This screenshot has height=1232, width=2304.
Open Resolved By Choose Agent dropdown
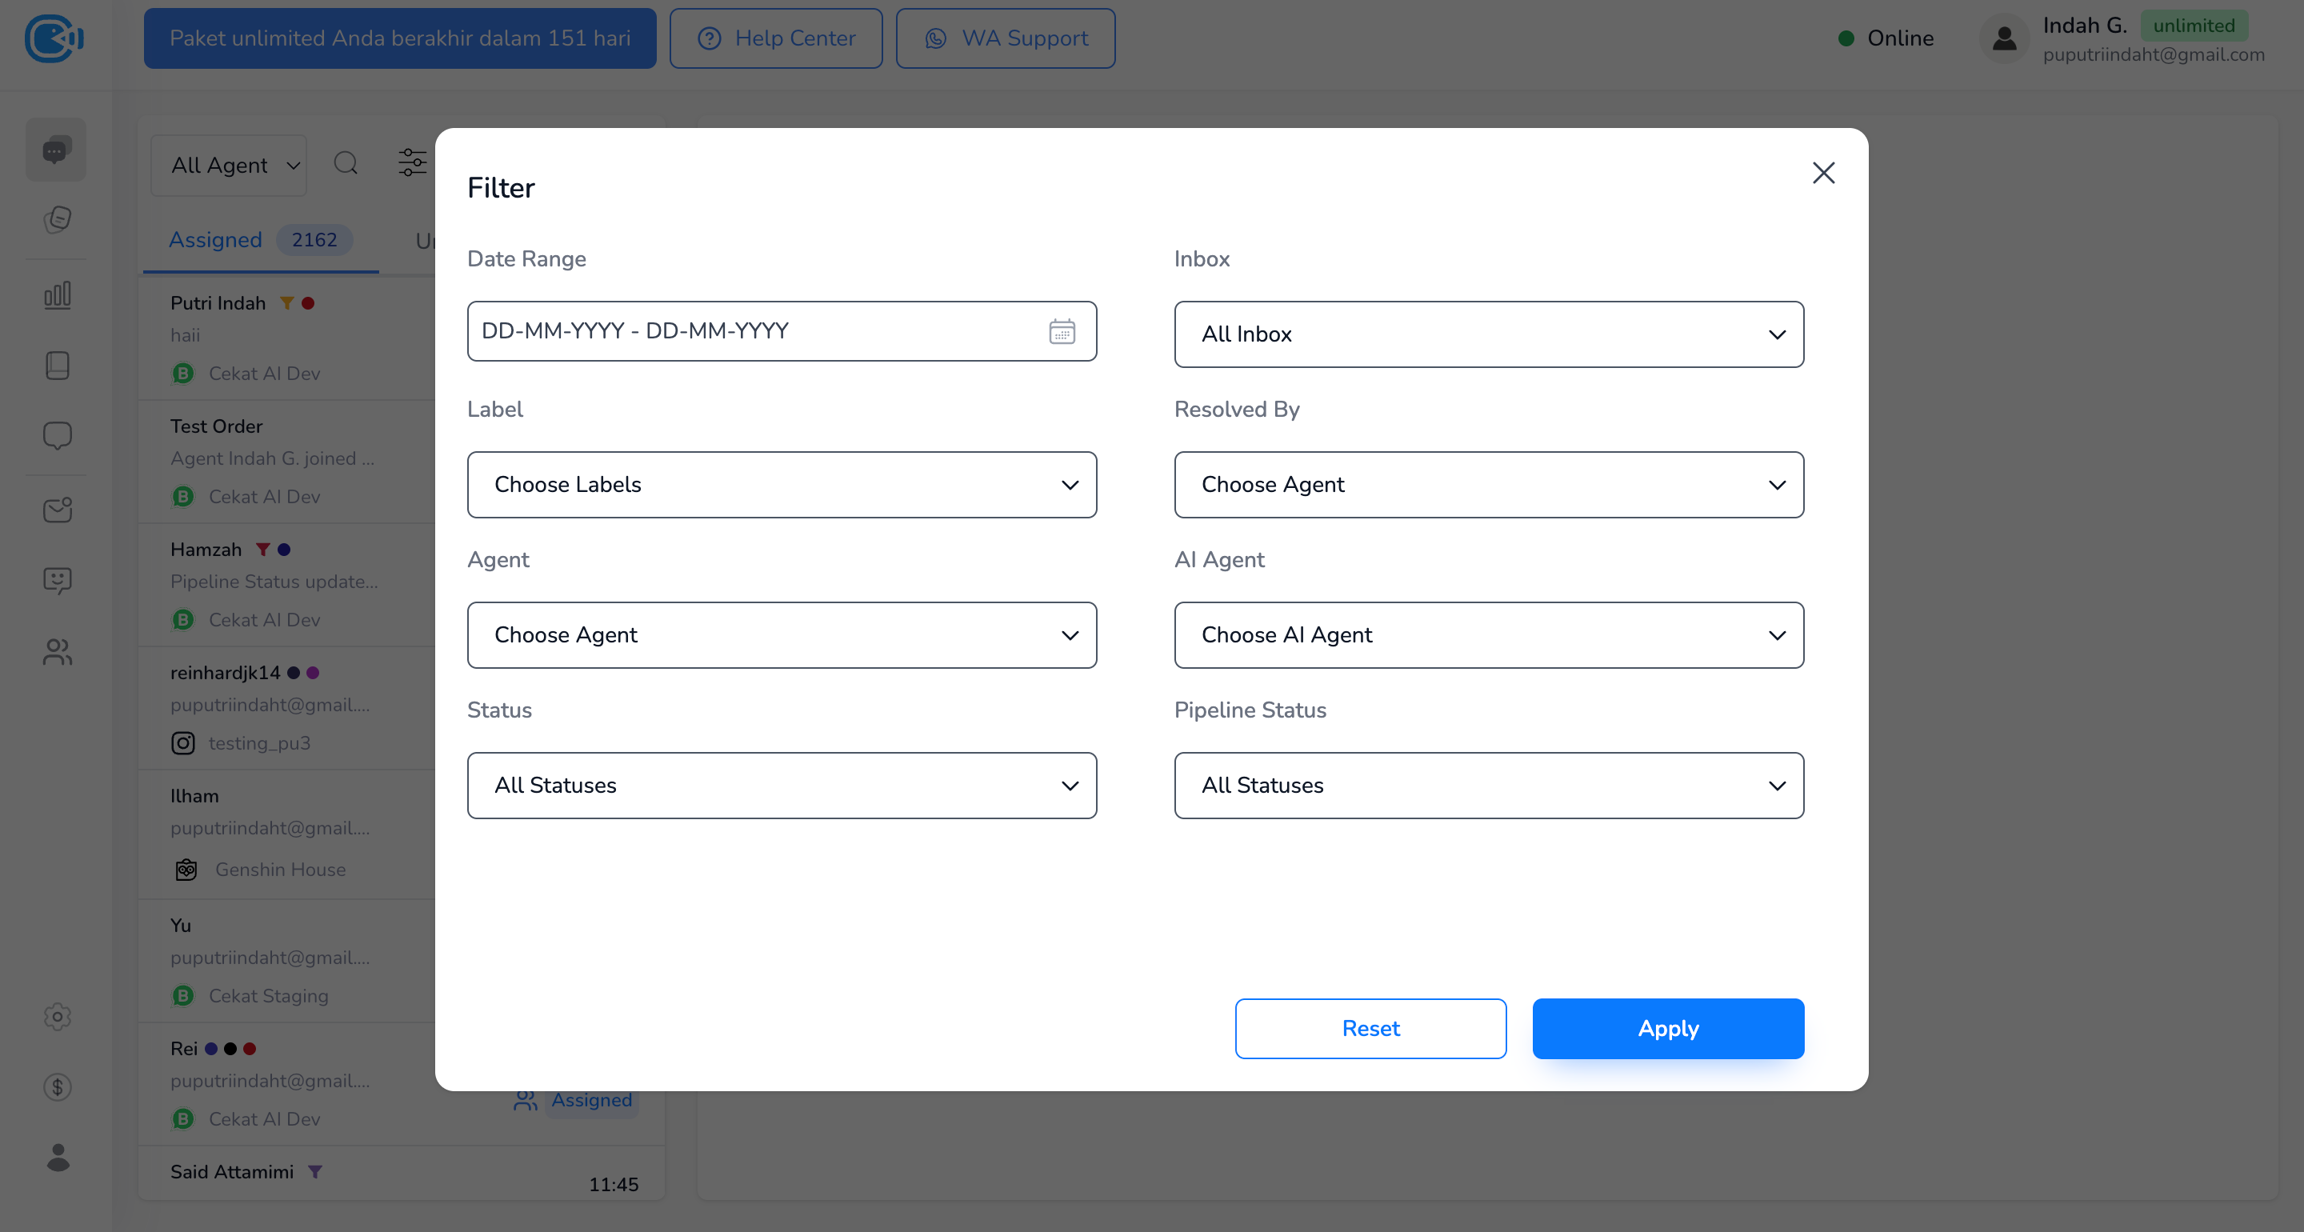pyautogui.click(x=1488, y=485)
